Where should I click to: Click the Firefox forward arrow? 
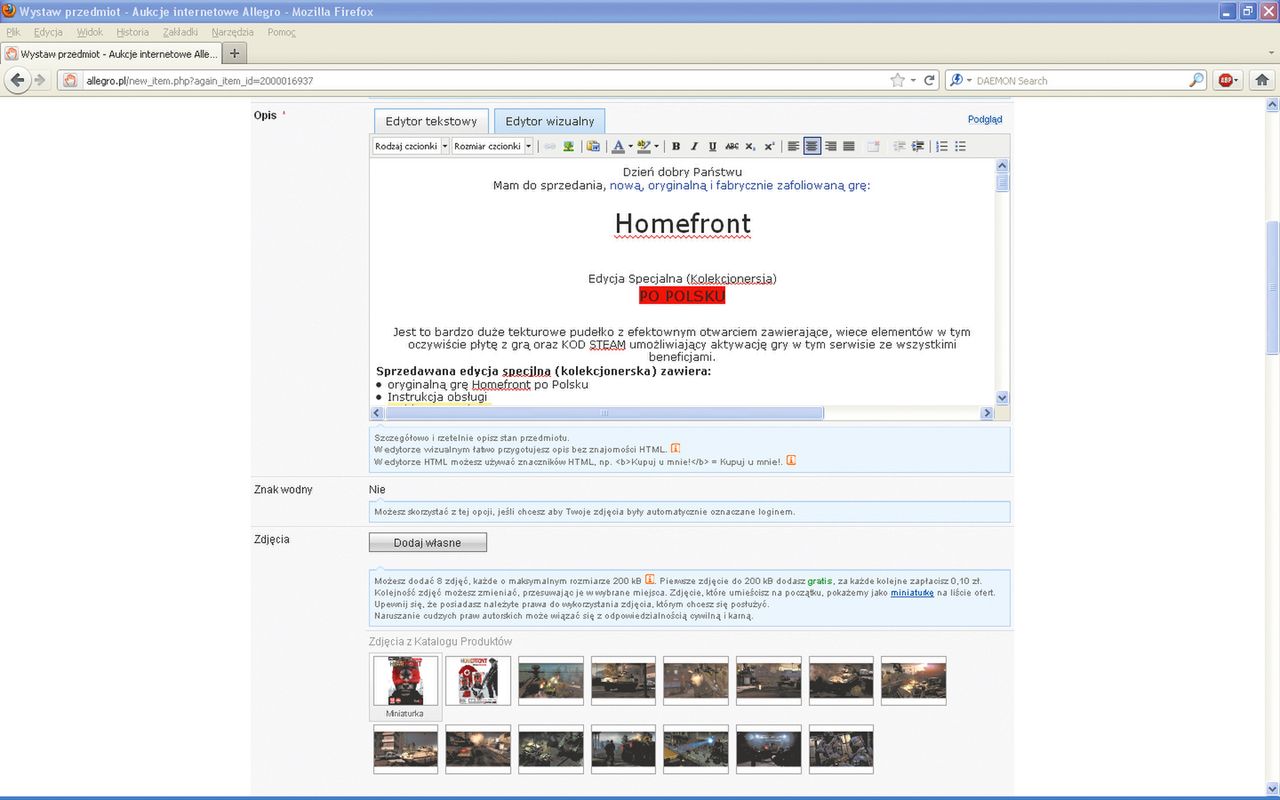(40, 80)
